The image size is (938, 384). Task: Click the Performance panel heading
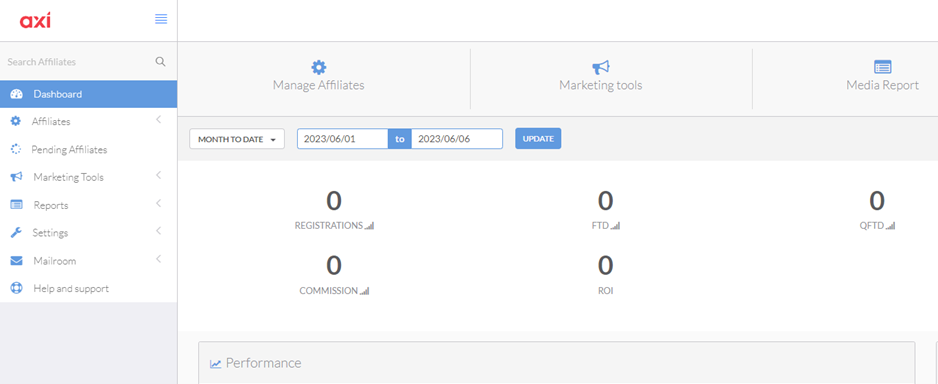pos(263,363)
